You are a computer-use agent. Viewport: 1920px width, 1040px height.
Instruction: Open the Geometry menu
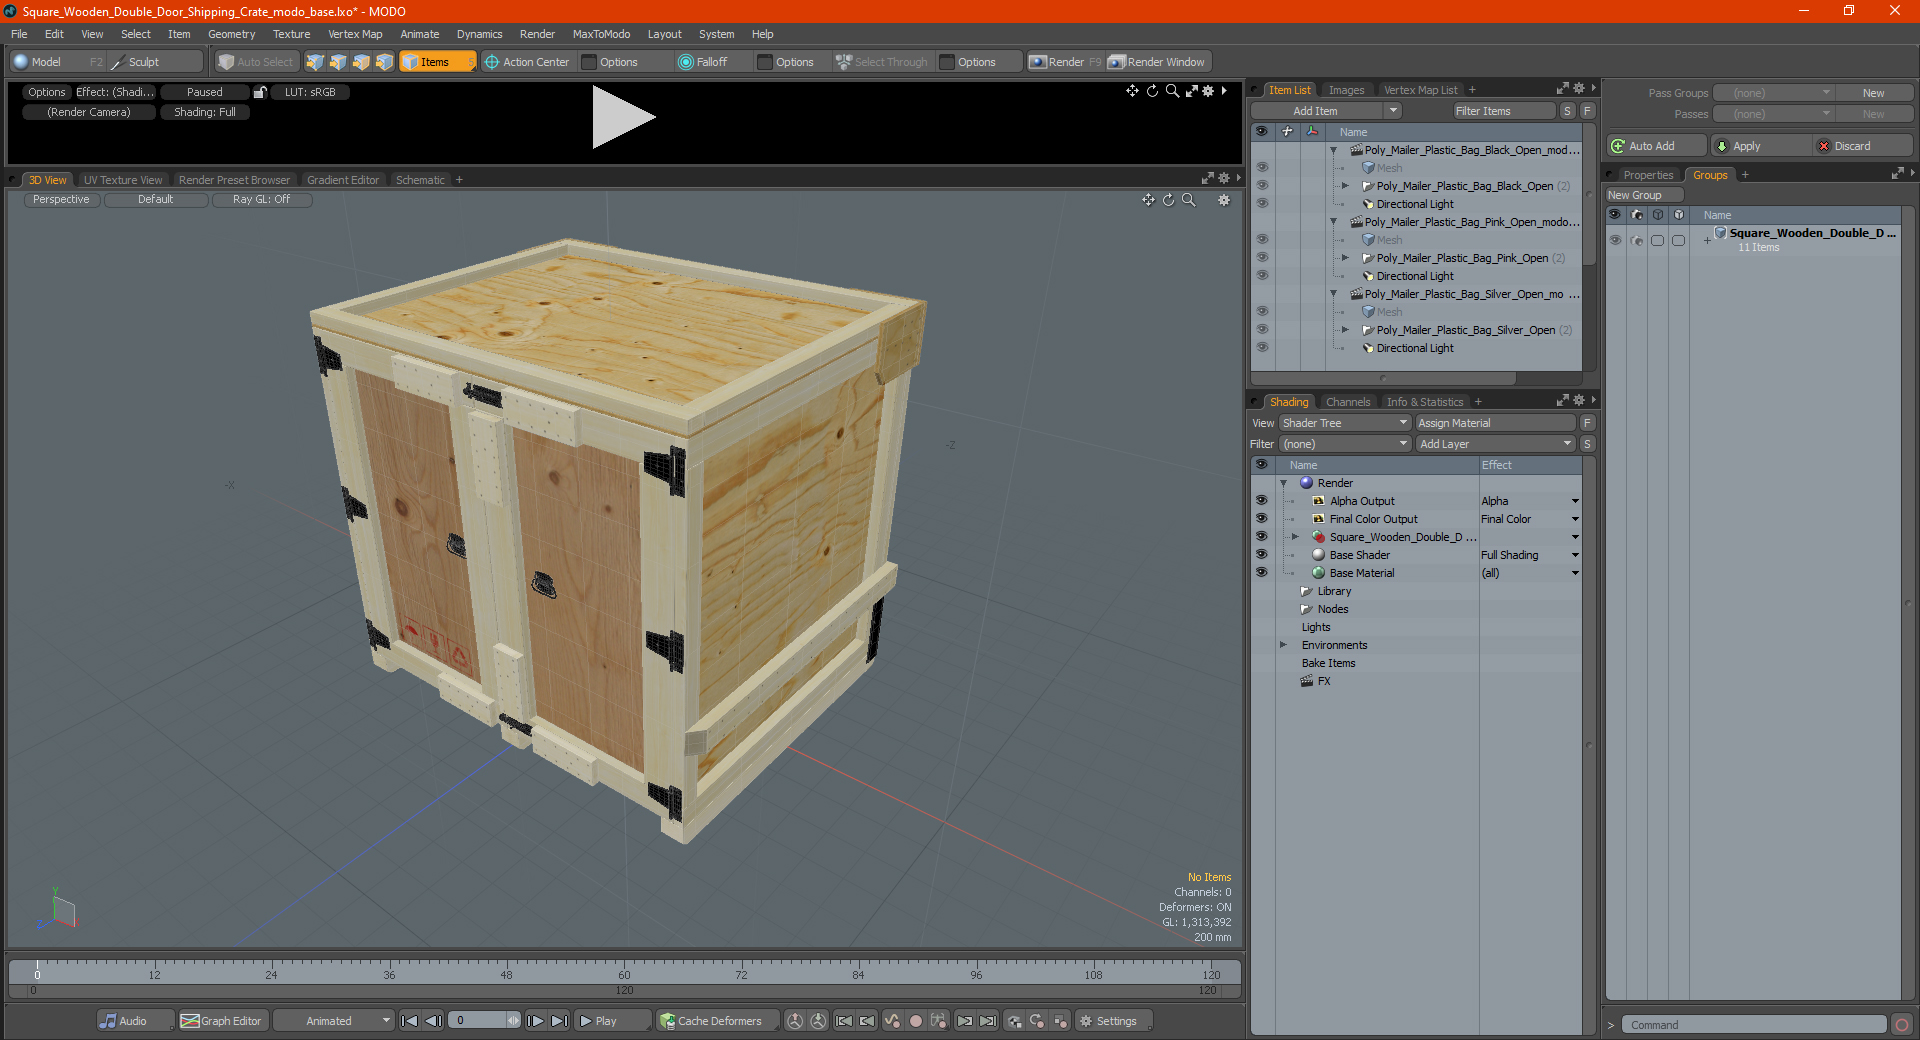tap(231, 34)
